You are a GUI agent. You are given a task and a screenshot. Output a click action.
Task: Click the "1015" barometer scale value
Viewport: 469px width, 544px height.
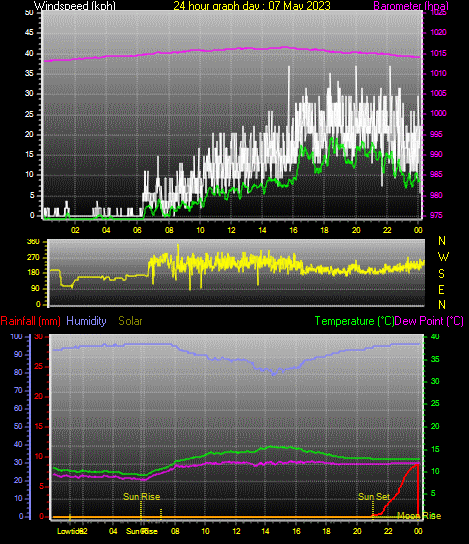(x=438, y=53)
